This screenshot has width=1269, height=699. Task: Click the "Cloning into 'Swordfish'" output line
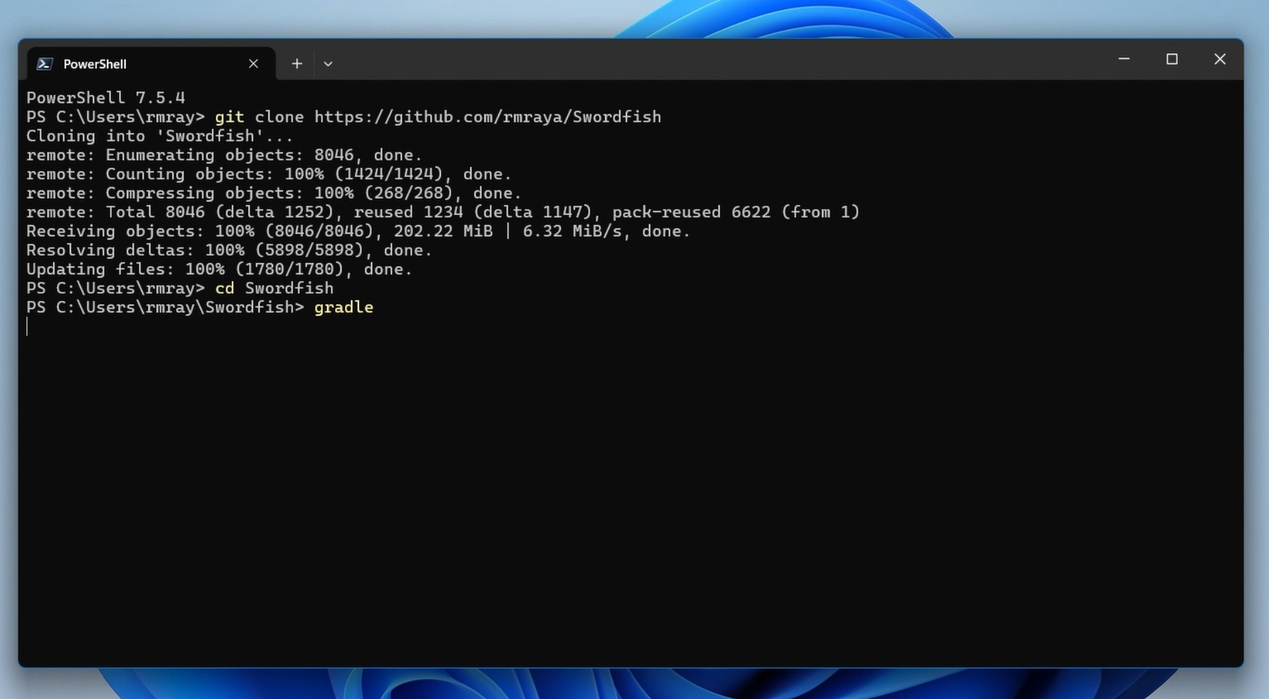pyautogui.click(x=160, y=136)
